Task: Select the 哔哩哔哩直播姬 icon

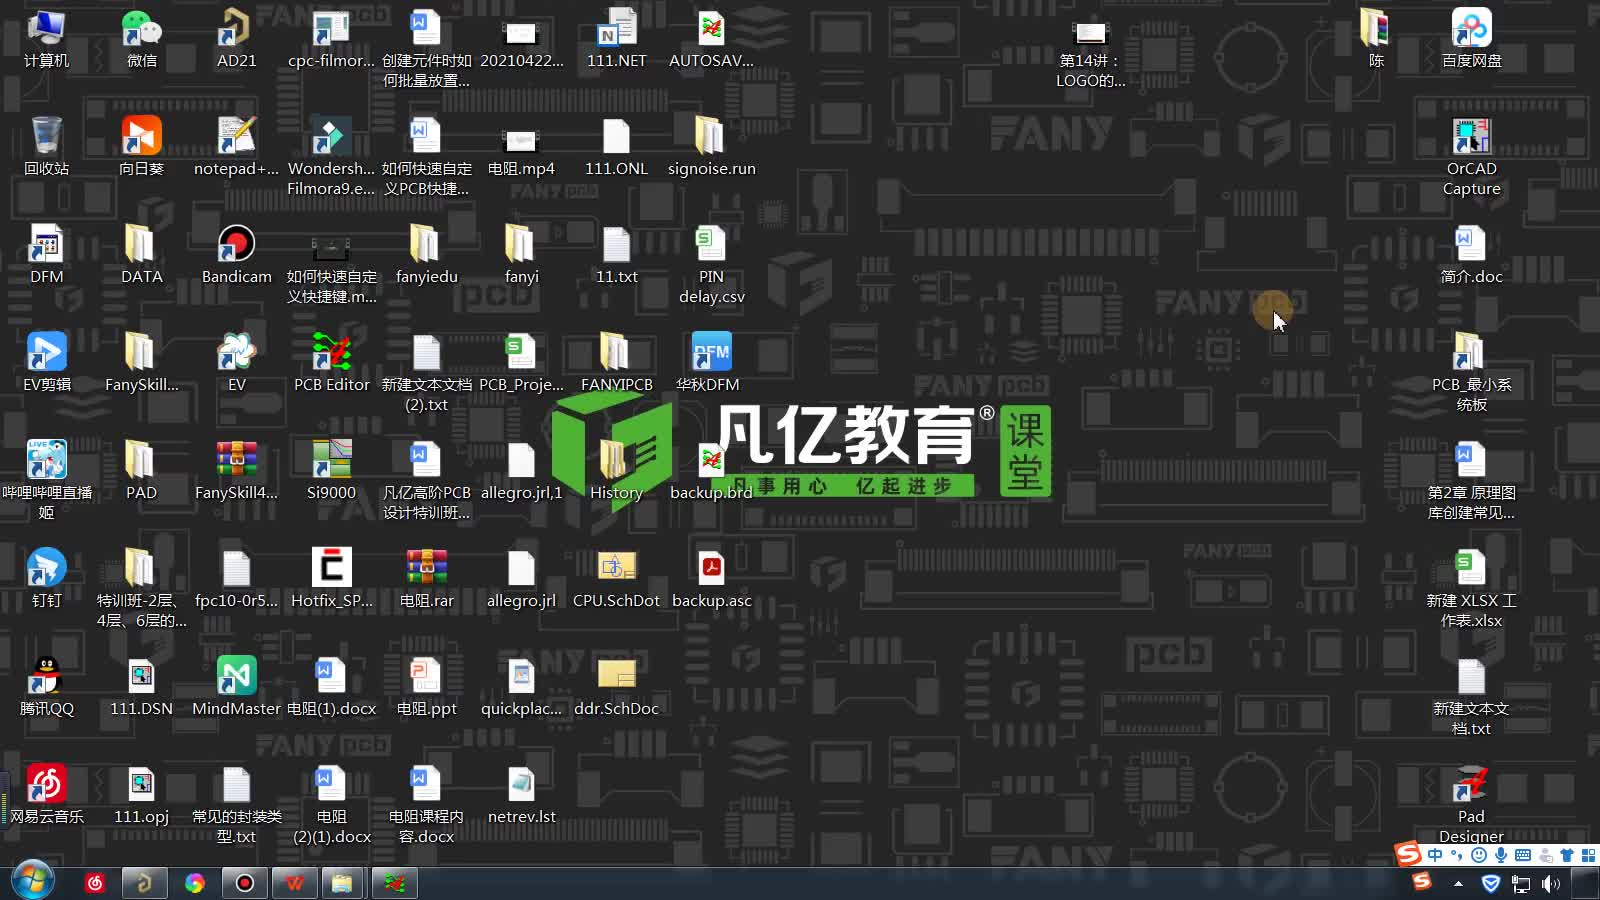Action: click(46, 480)
